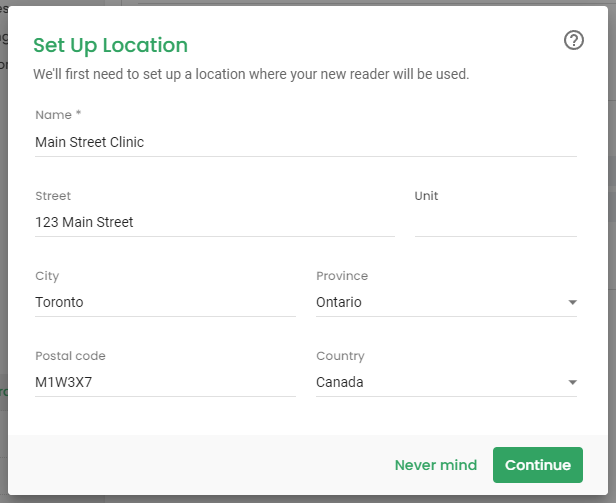Click the Name field with Main Street Clinic
The height and width of the screenshot is (503, 616).
306,142
